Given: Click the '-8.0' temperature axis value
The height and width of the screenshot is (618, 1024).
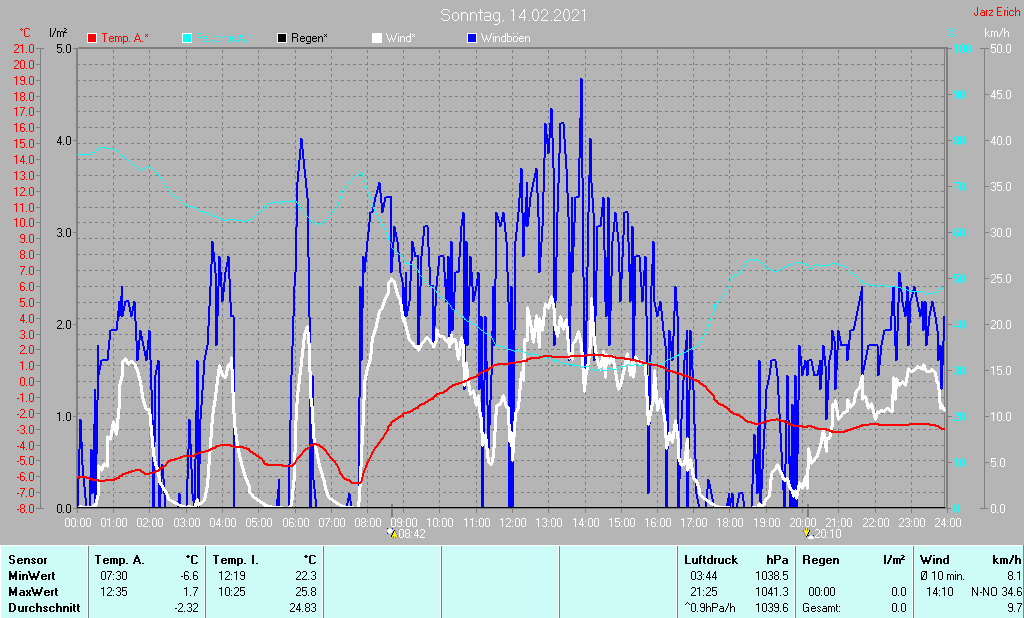Looking at the screenshot, I should (x=24, y=508).
